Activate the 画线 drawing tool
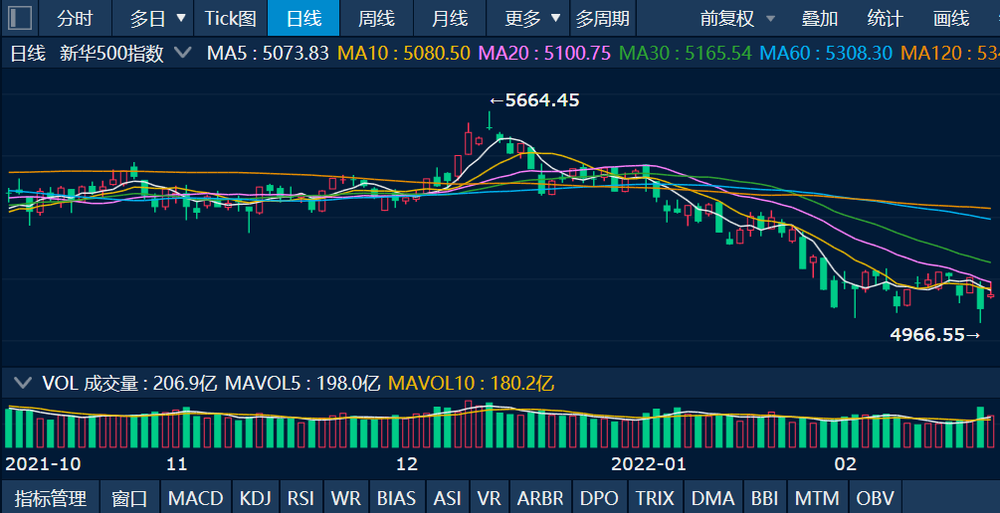The image size is (1000, 513). coord(950,18)
